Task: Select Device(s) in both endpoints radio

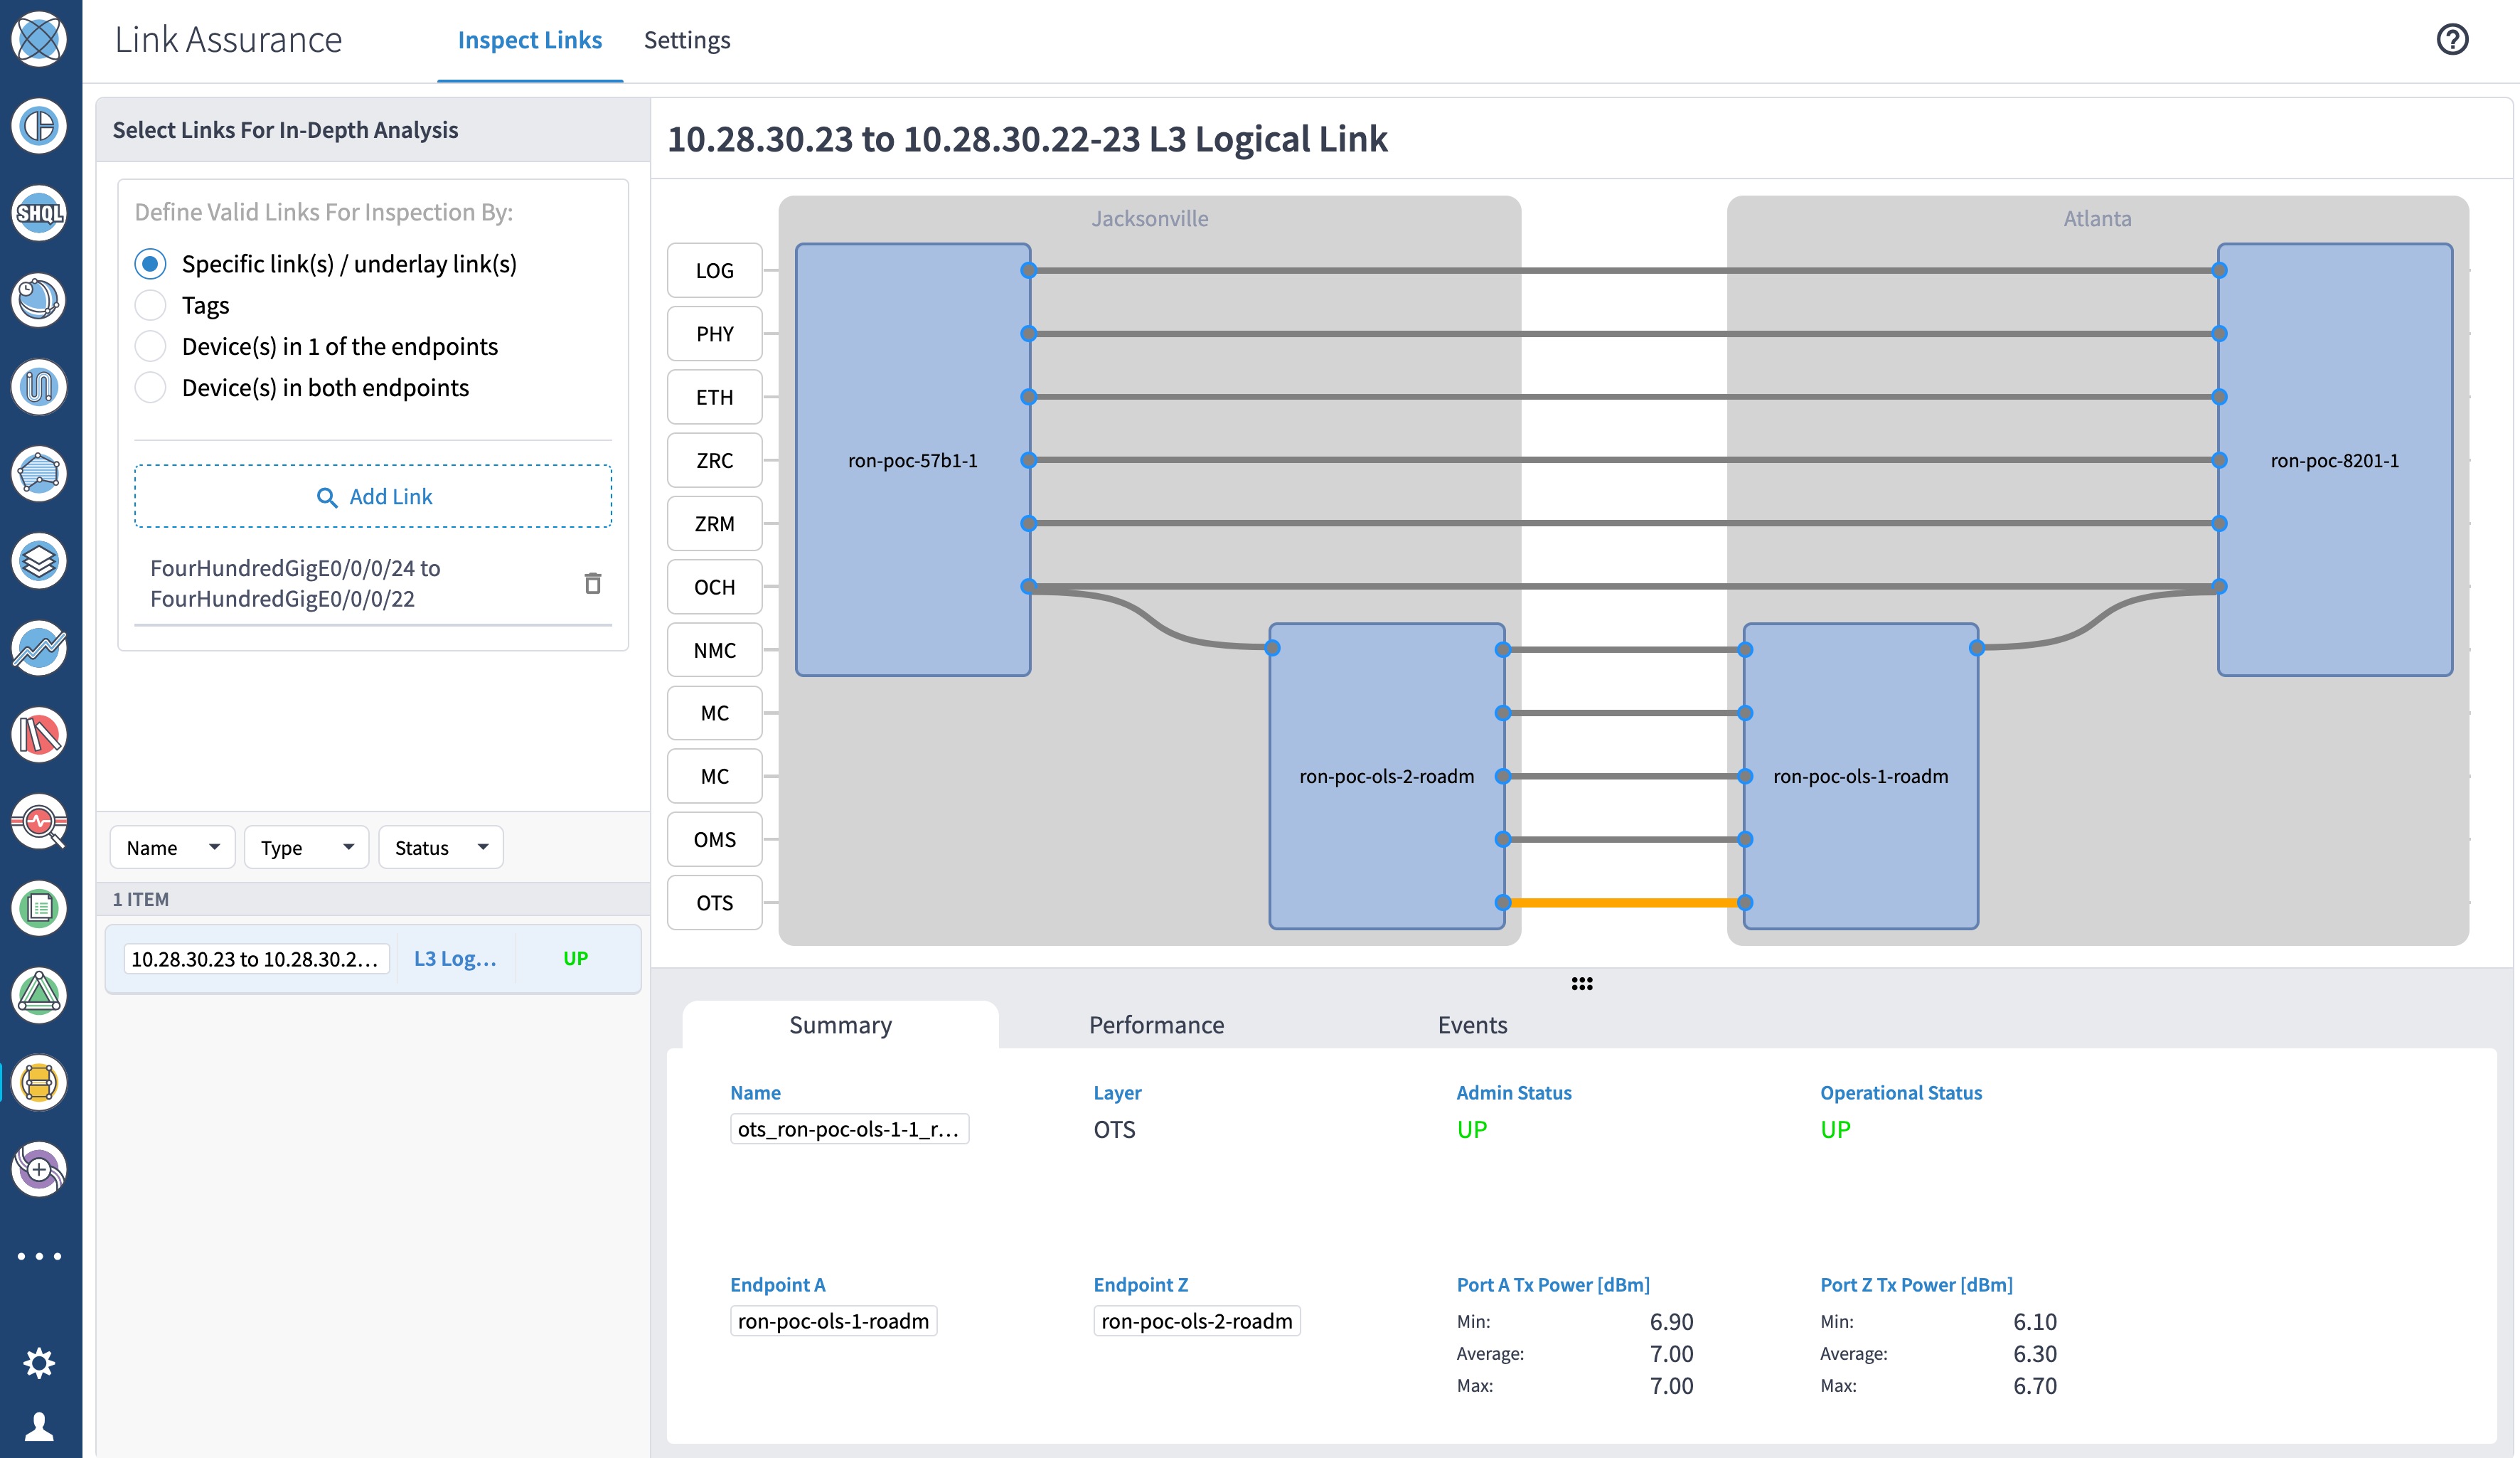Action: coord(150,388)
